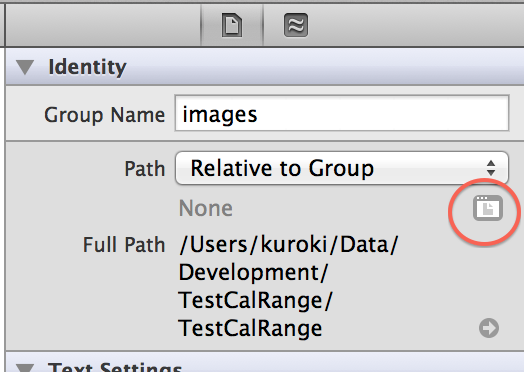Select the Identity section heading
Image resolution: width=524 pixels, height=372 pixels.
(x=87, y=67)
